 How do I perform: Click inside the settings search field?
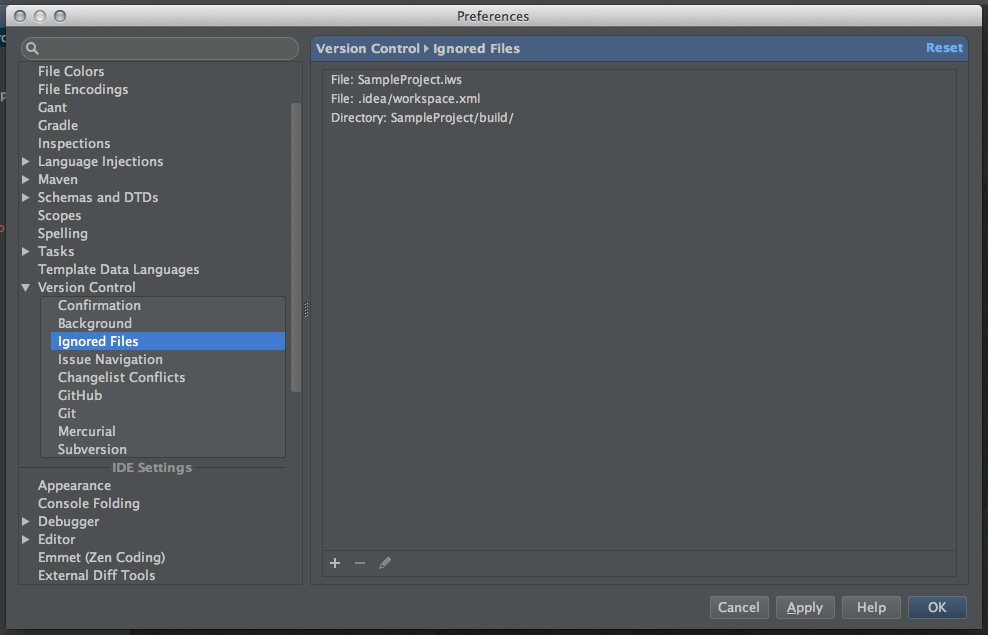tap(160, 47)
